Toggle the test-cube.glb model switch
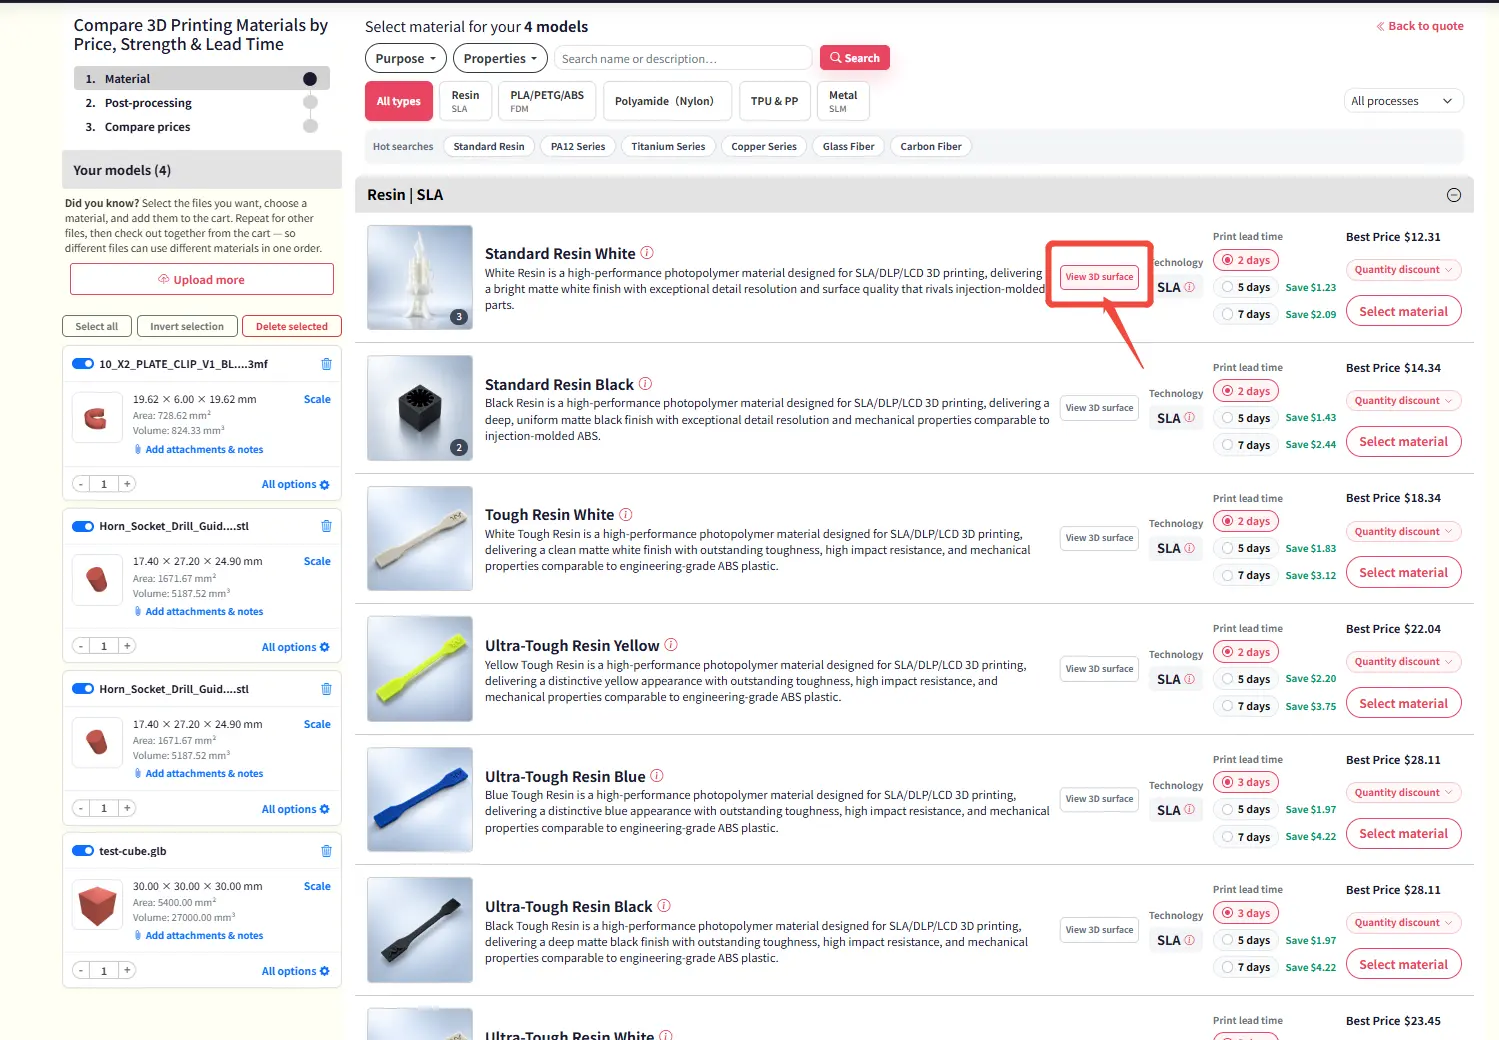 (x=83, y=851)
